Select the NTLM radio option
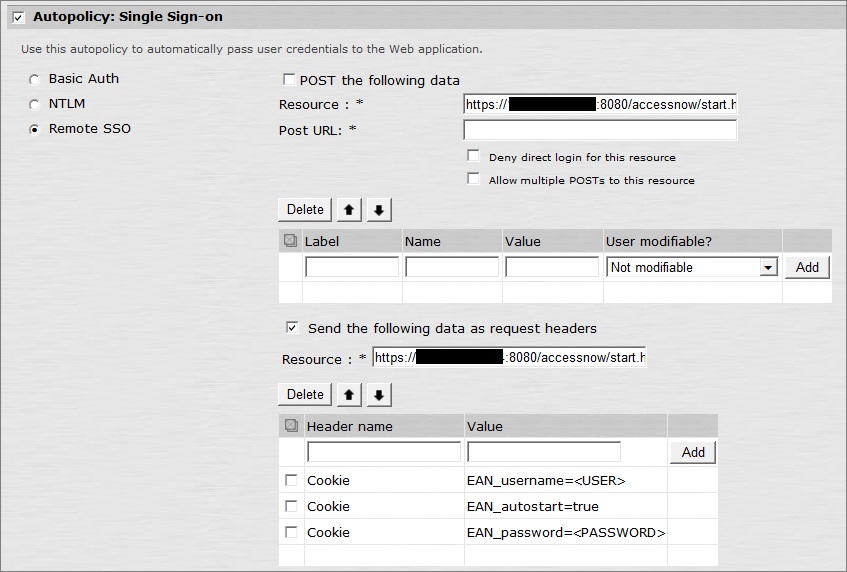 point(35,104)
